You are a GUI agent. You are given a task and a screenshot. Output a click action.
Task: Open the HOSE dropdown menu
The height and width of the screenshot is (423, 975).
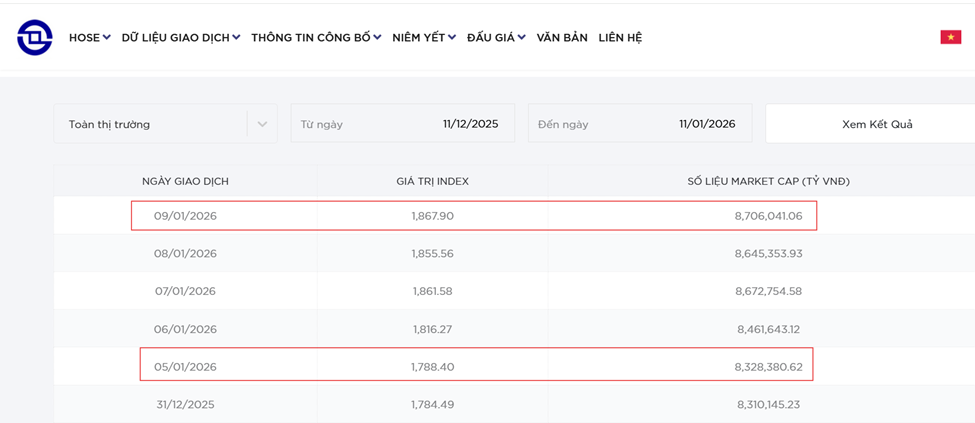click(89, 38)
